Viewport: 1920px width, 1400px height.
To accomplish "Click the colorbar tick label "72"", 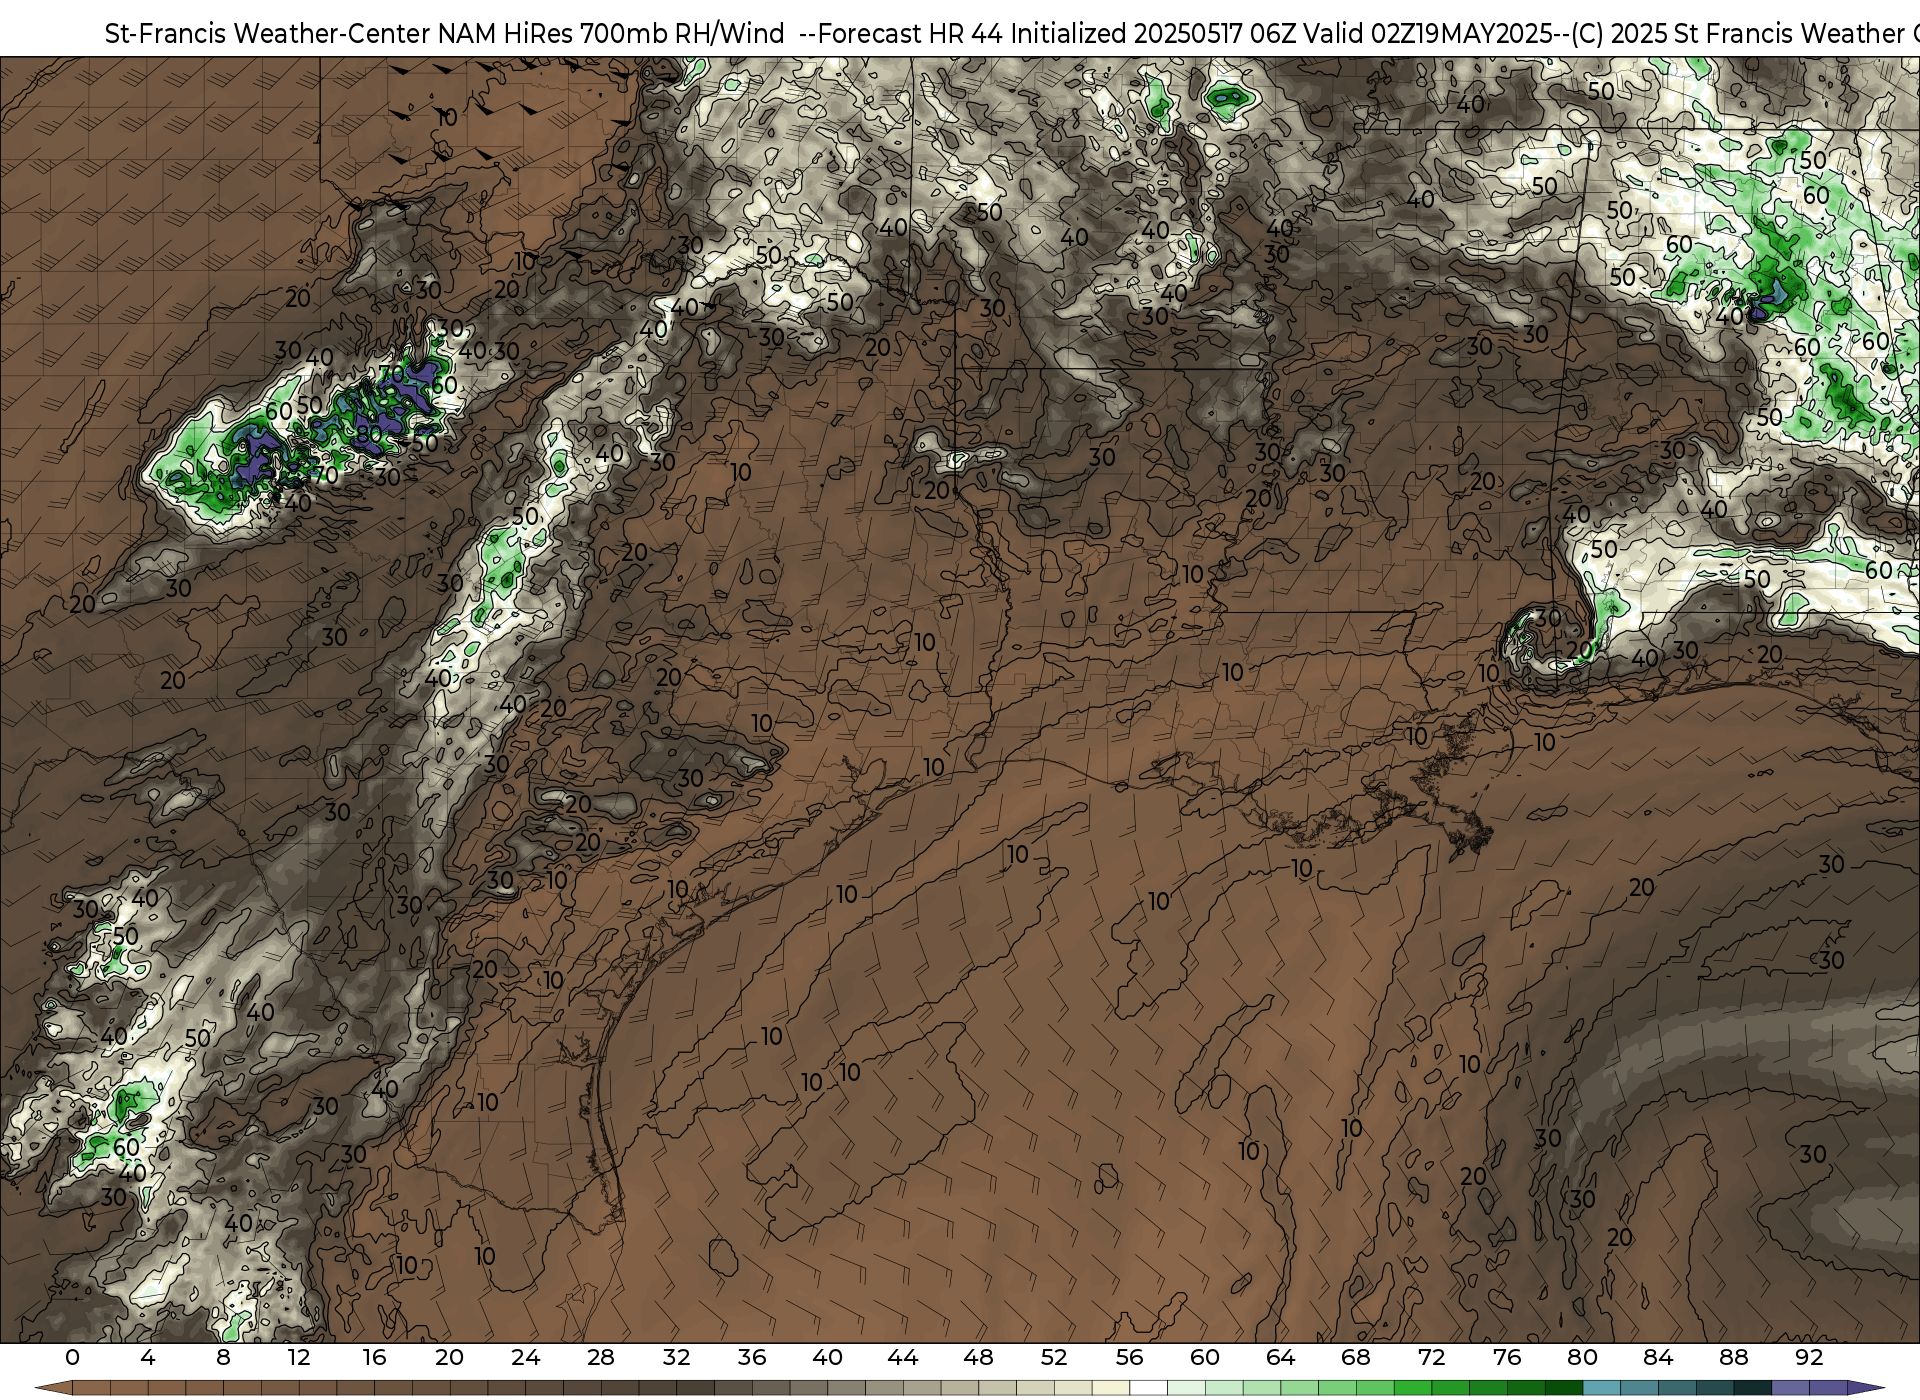I will point(1432,1357).
